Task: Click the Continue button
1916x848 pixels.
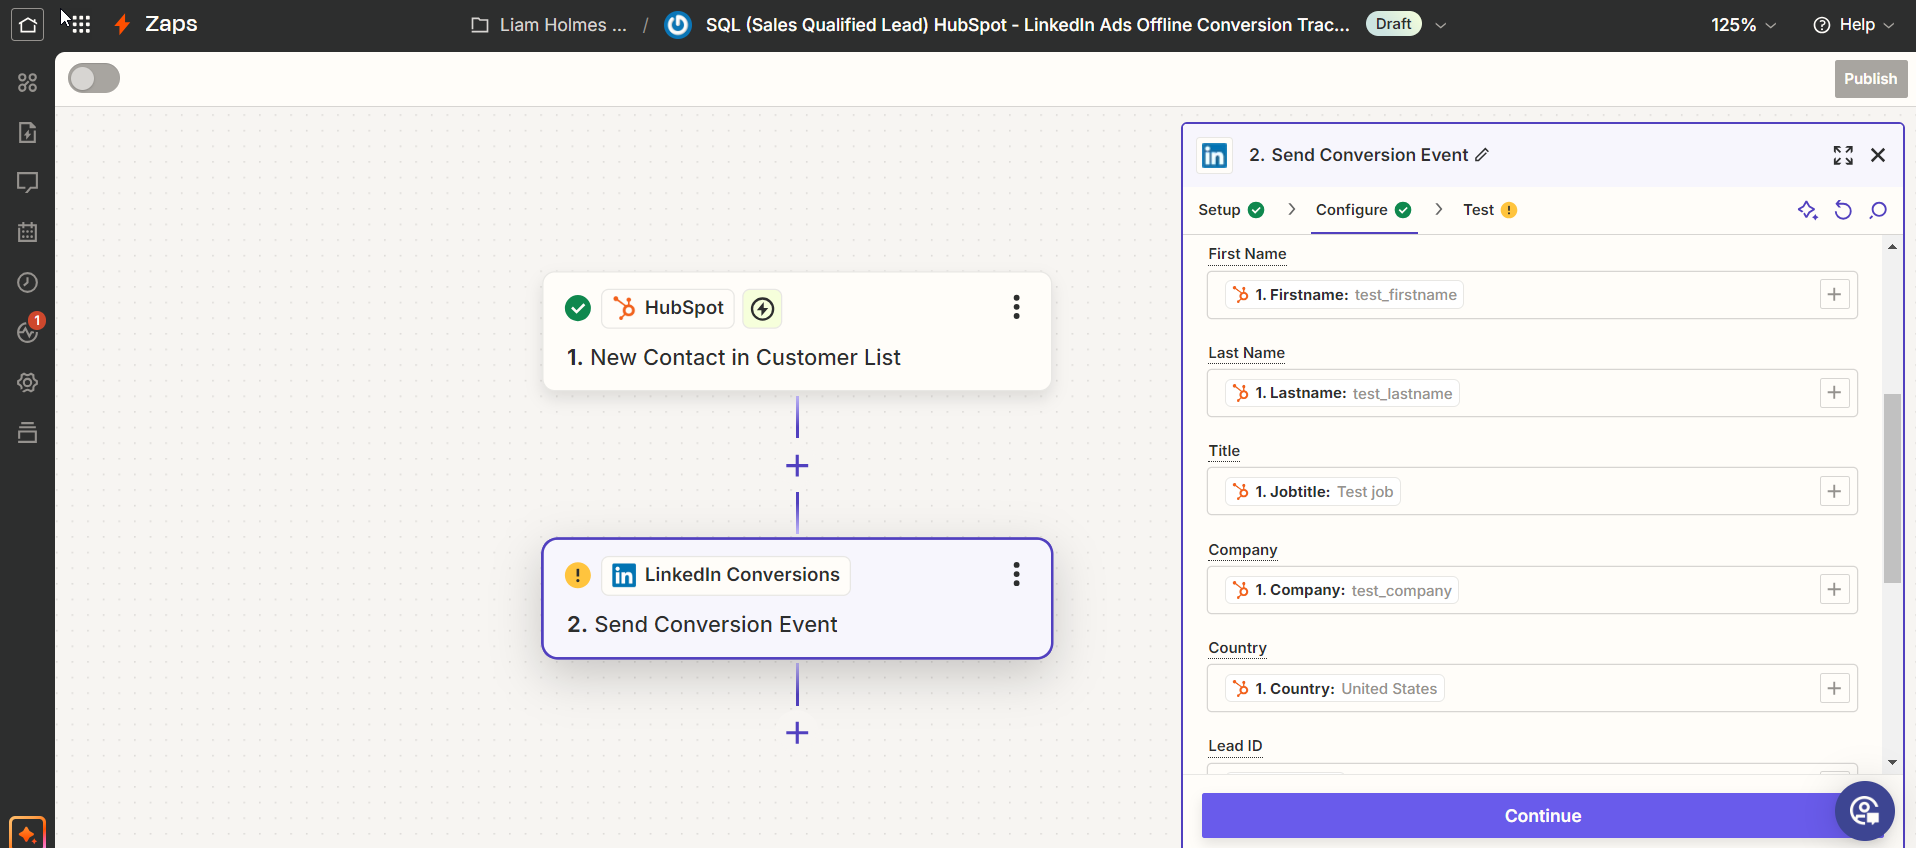Action: click(1542, 816)
